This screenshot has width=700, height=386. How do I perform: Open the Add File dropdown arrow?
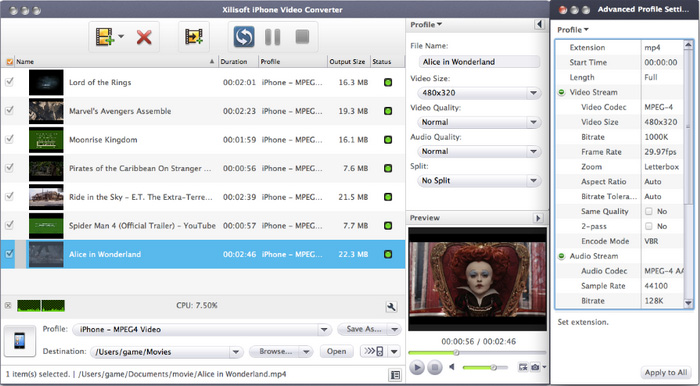(121, 37)
